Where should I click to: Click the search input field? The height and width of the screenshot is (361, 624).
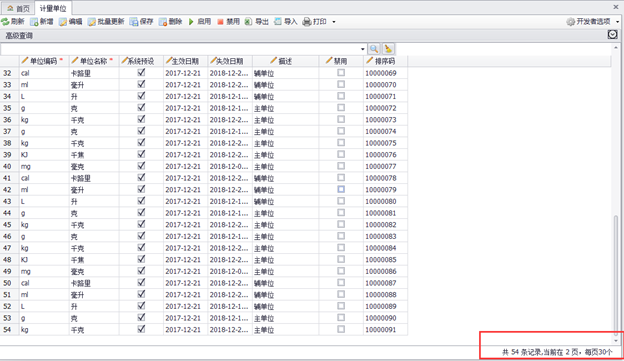coord(180,49)
